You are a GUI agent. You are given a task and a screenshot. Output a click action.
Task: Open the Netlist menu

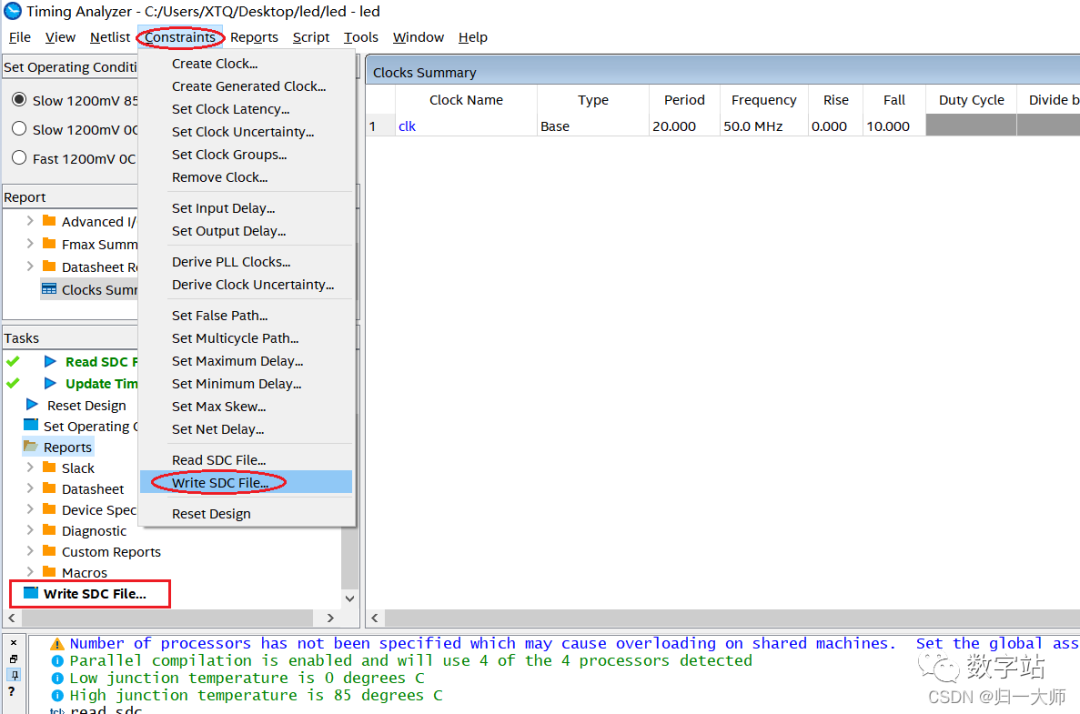point(110,37)
